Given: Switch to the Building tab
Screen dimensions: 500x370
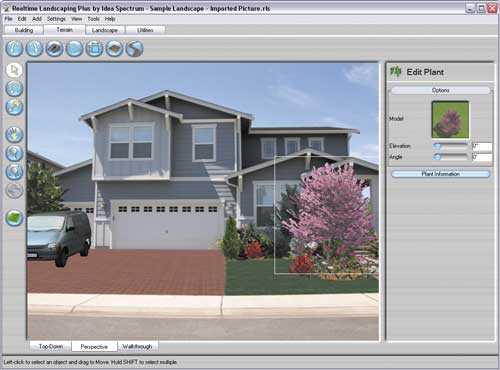Looking at the screenshot, I should coord(24,30).
